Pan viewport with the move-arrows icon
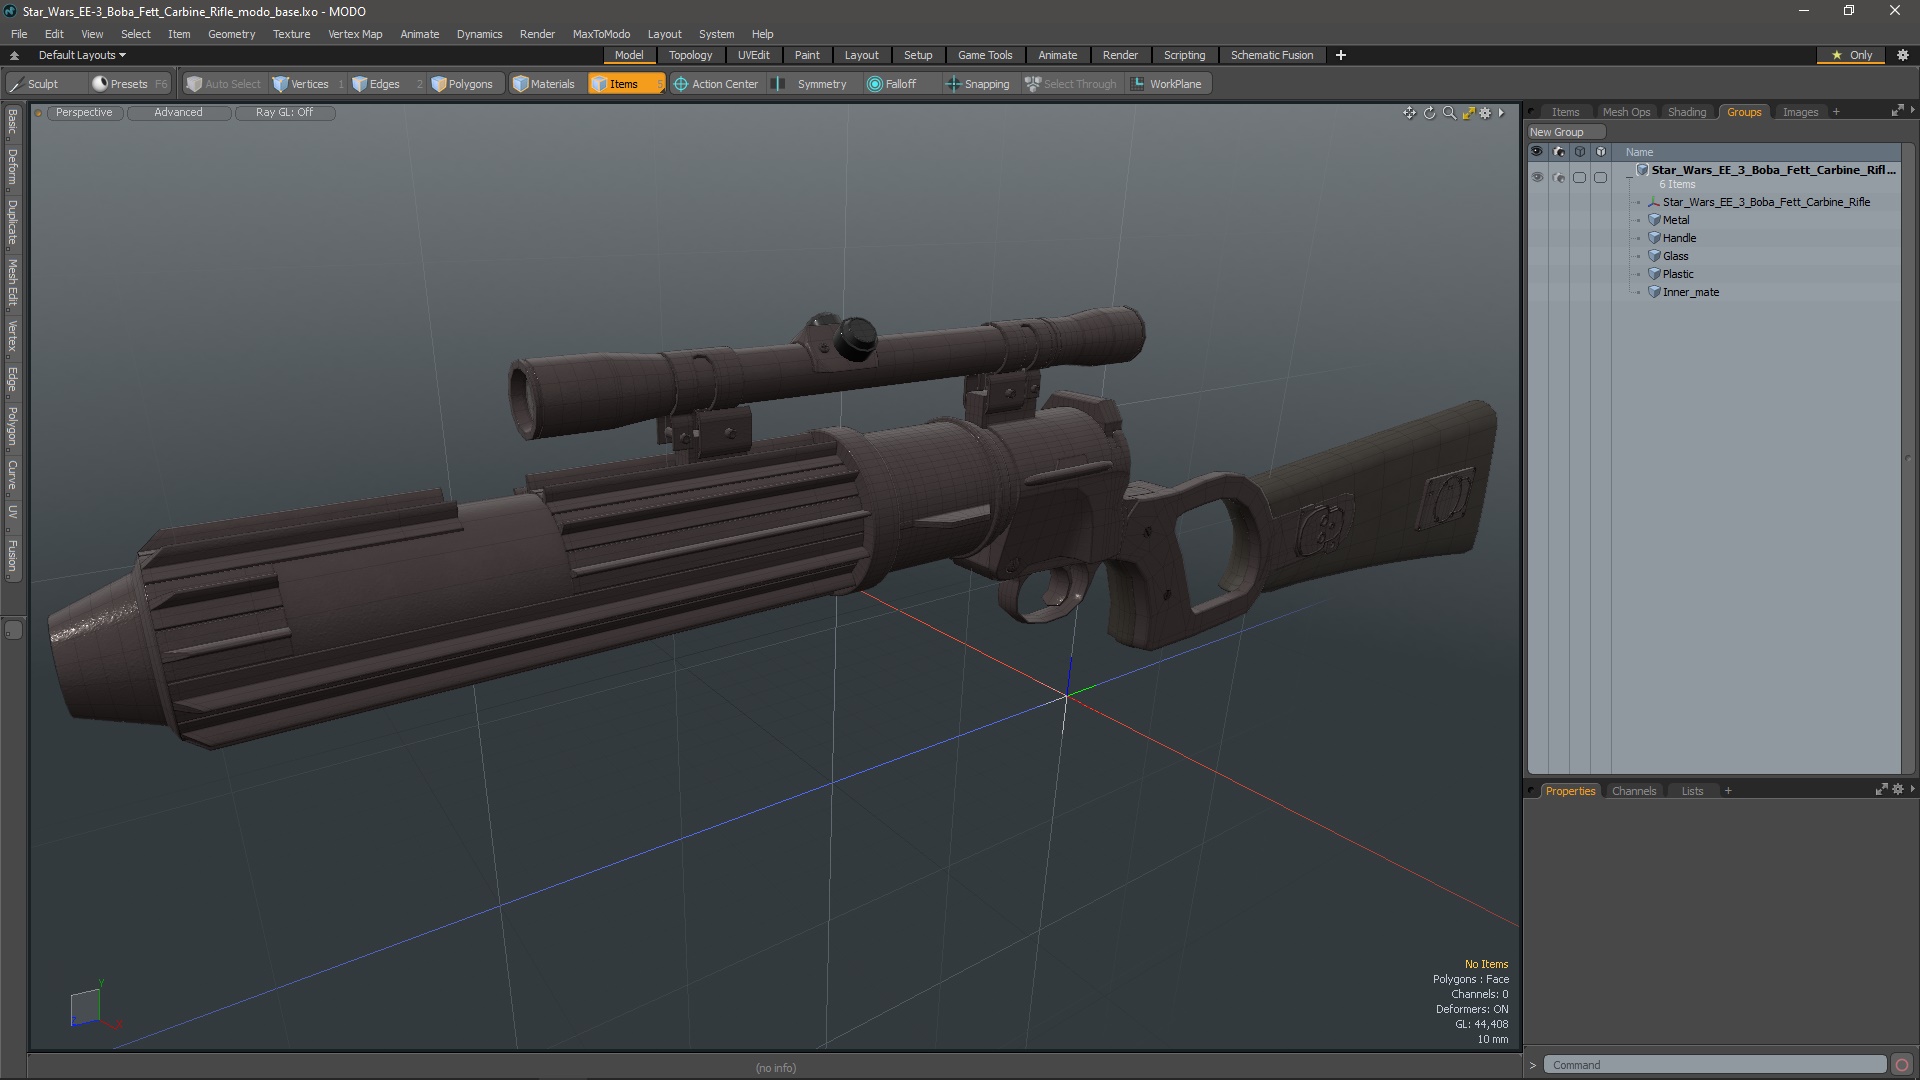 pyautogui.click(x=1409, y=113)
